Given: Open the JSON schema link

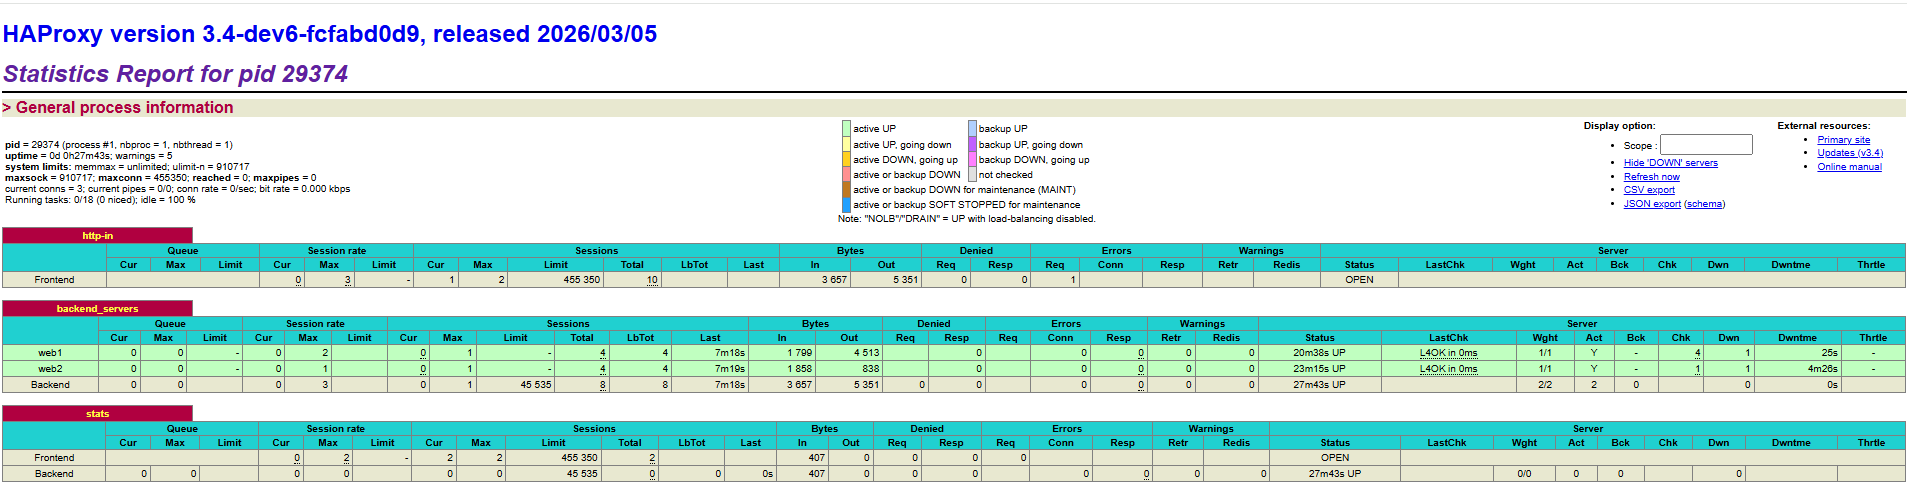Looking at the screenshot, I should pyautogui.click(x=1705, y=204).
